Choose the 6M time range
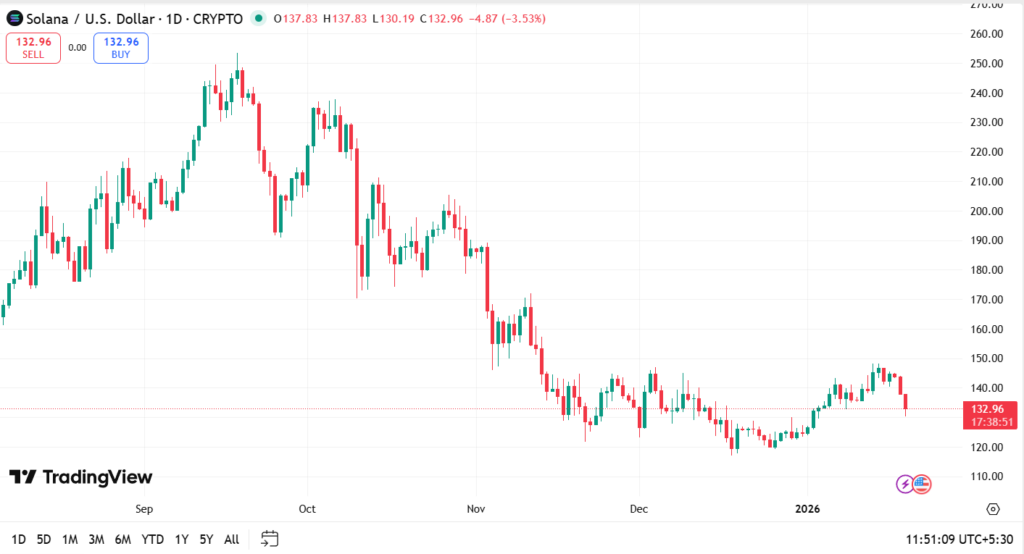This screenshot has height=554, width=1024. coord(123,539)
